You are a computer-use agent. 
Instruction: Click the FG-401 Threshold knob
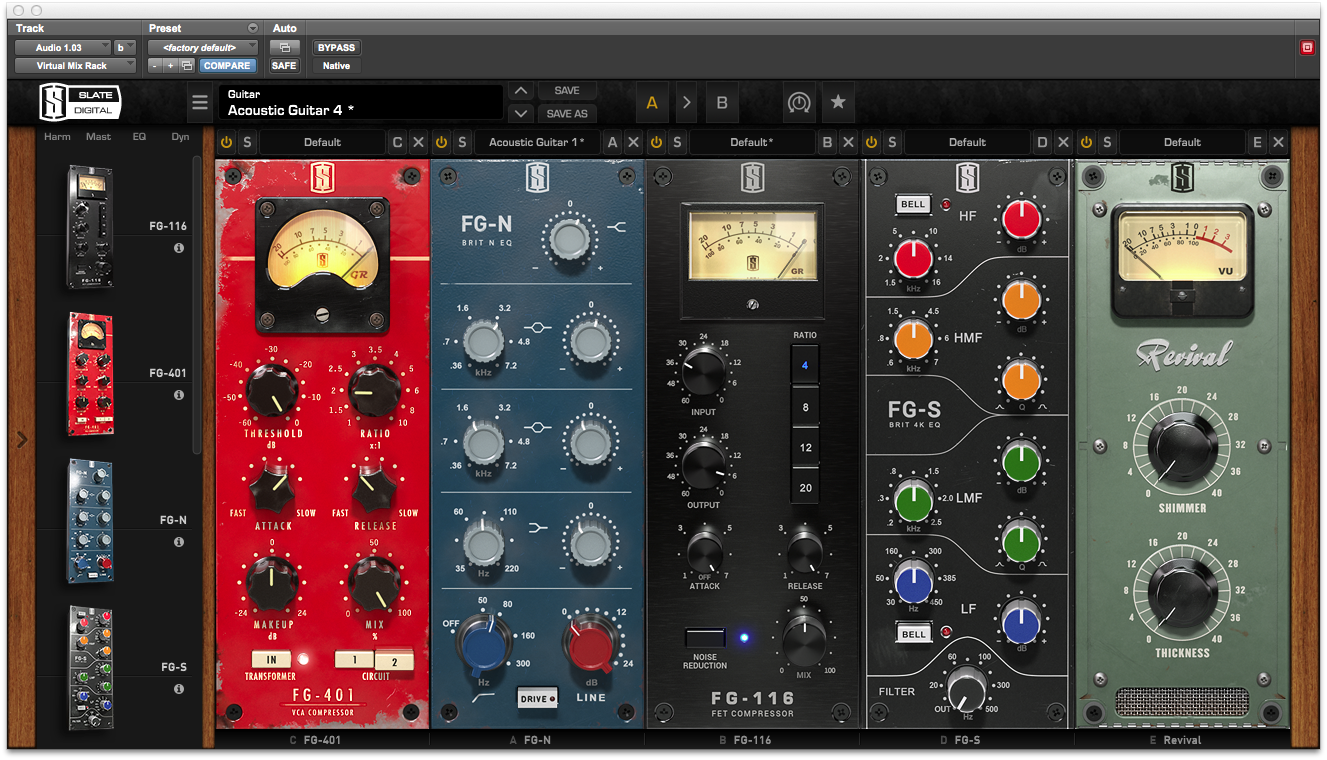pyautogui.click(x=272, y=389)
